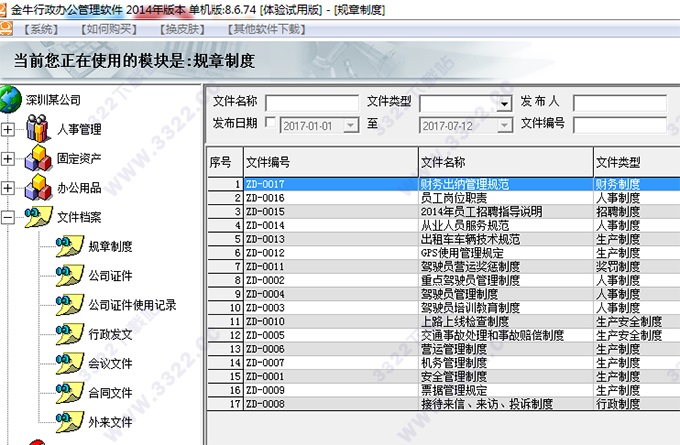Click the 公司证件使用记录 note icon
Image resolution: width=680 pixels, height=445 pixels.
pyautogui.click(x=69, y=304)
